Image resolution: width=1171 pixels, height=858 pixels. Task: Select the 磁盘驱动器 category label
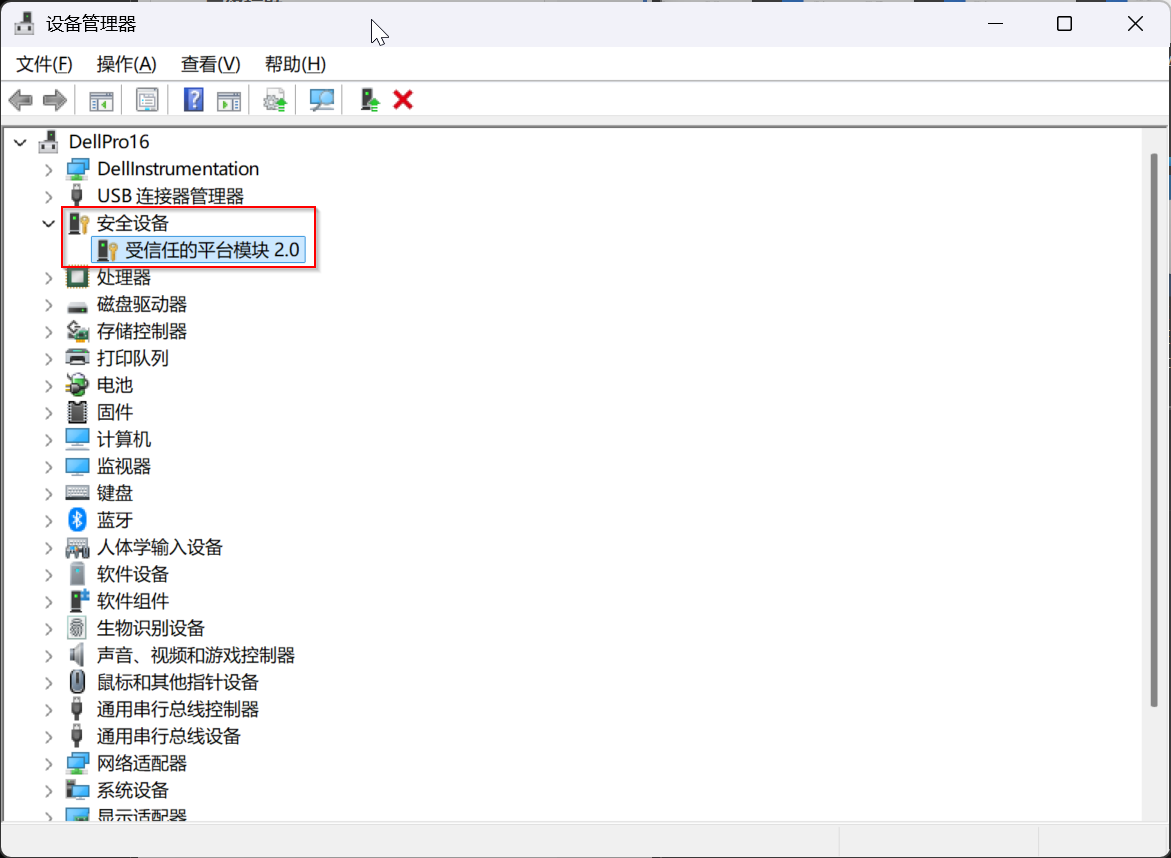pos(140,304)
